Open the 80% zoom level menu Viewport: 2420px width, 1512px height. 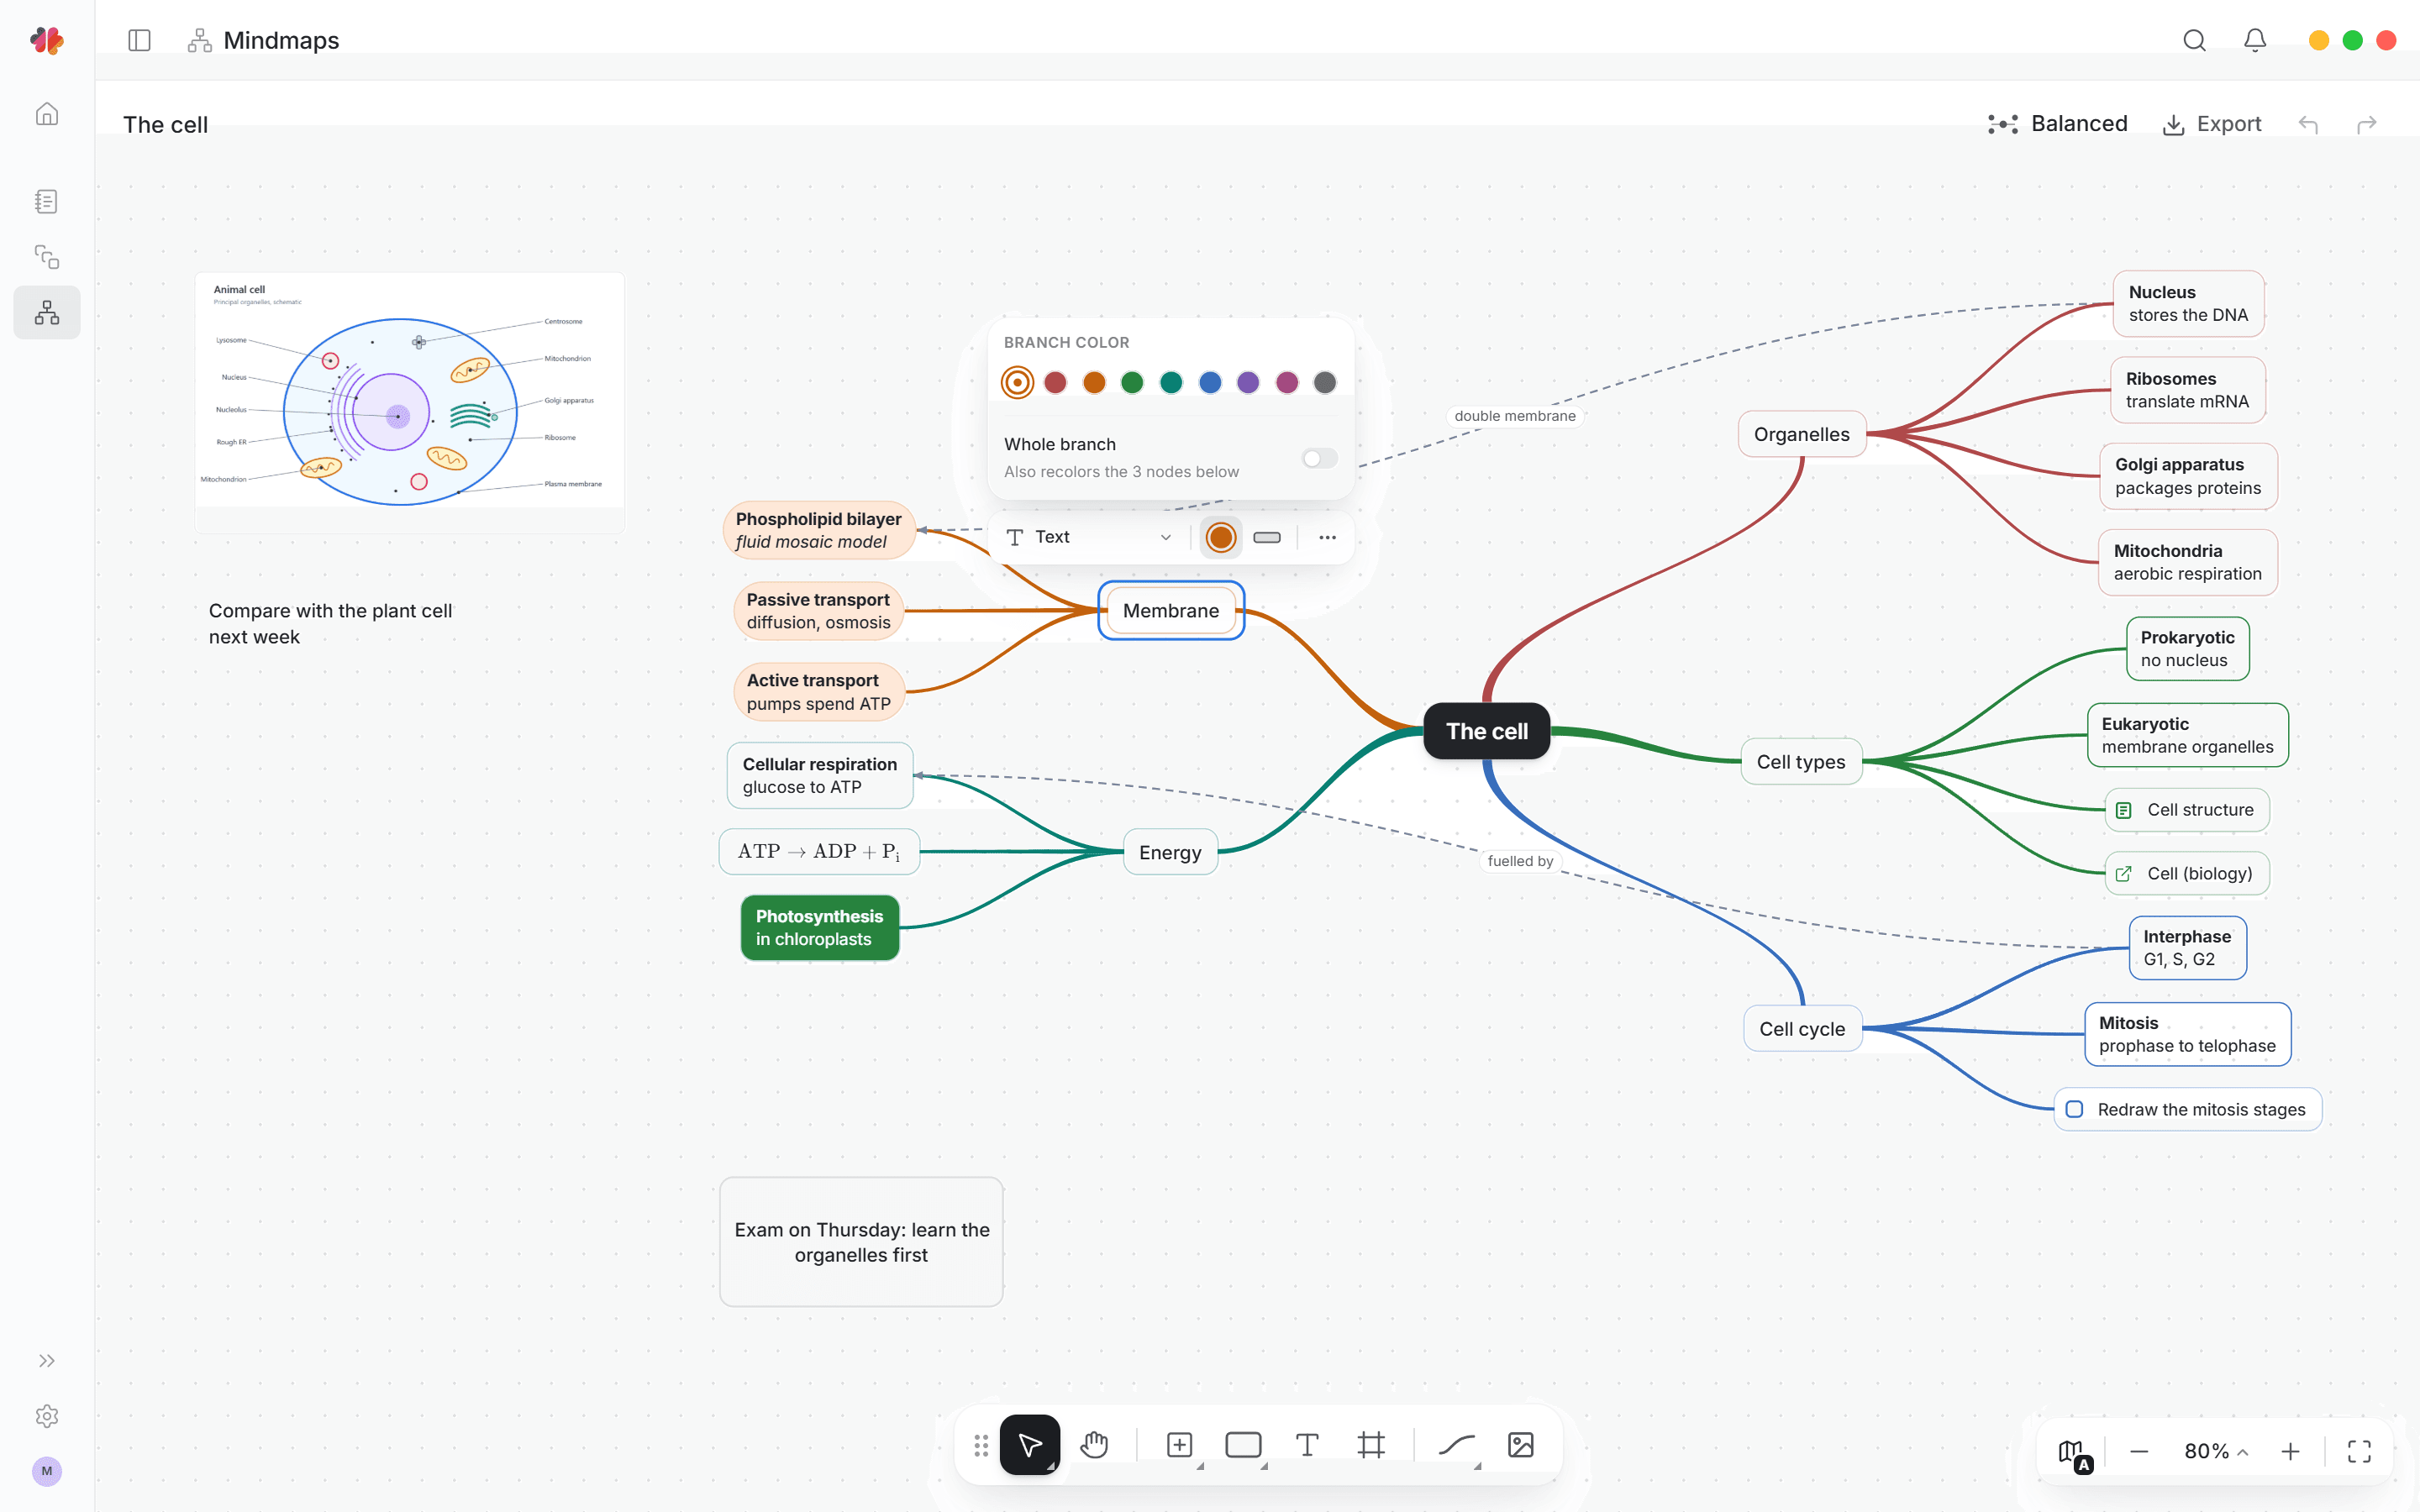click(2215, 1451)
